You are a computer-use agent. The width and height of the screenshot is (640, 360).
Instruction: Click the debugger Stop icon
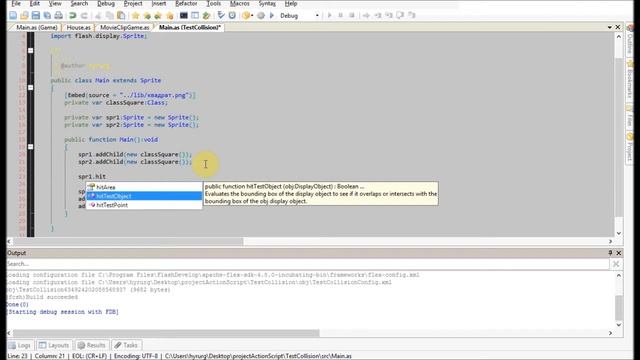(352, 16)
